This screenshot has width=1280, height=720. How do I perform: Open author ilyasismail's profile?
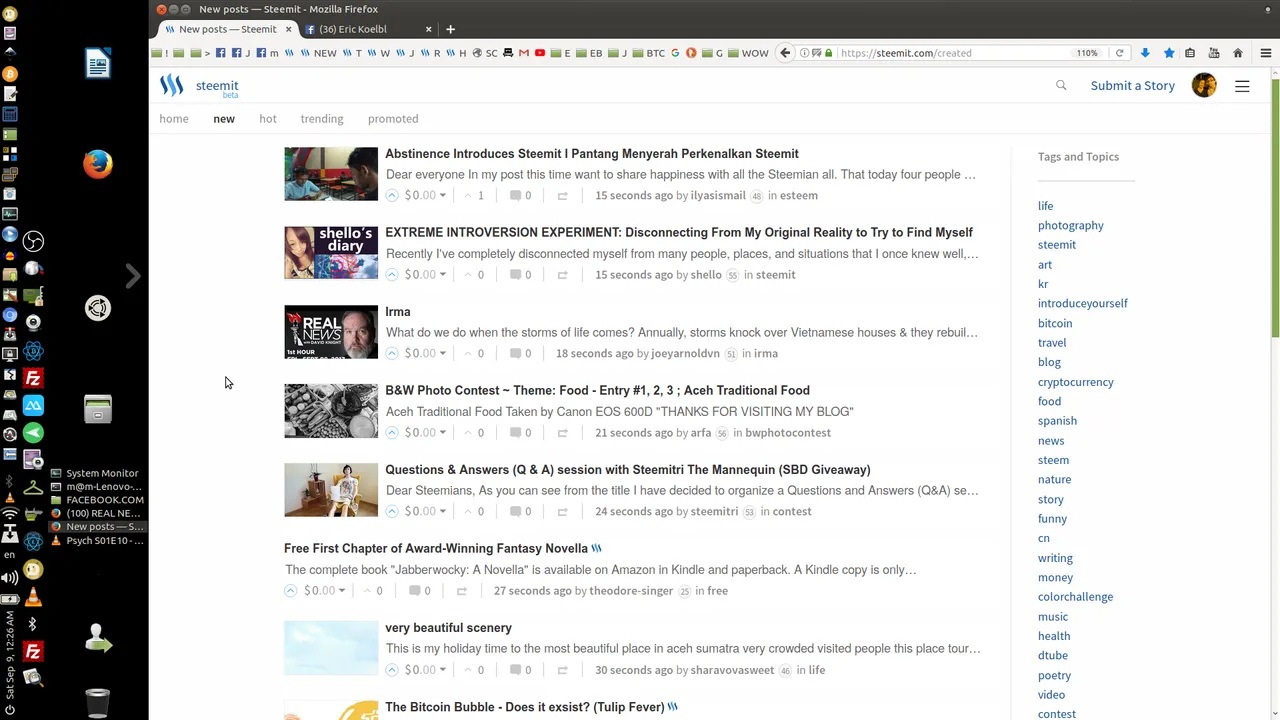718,195
